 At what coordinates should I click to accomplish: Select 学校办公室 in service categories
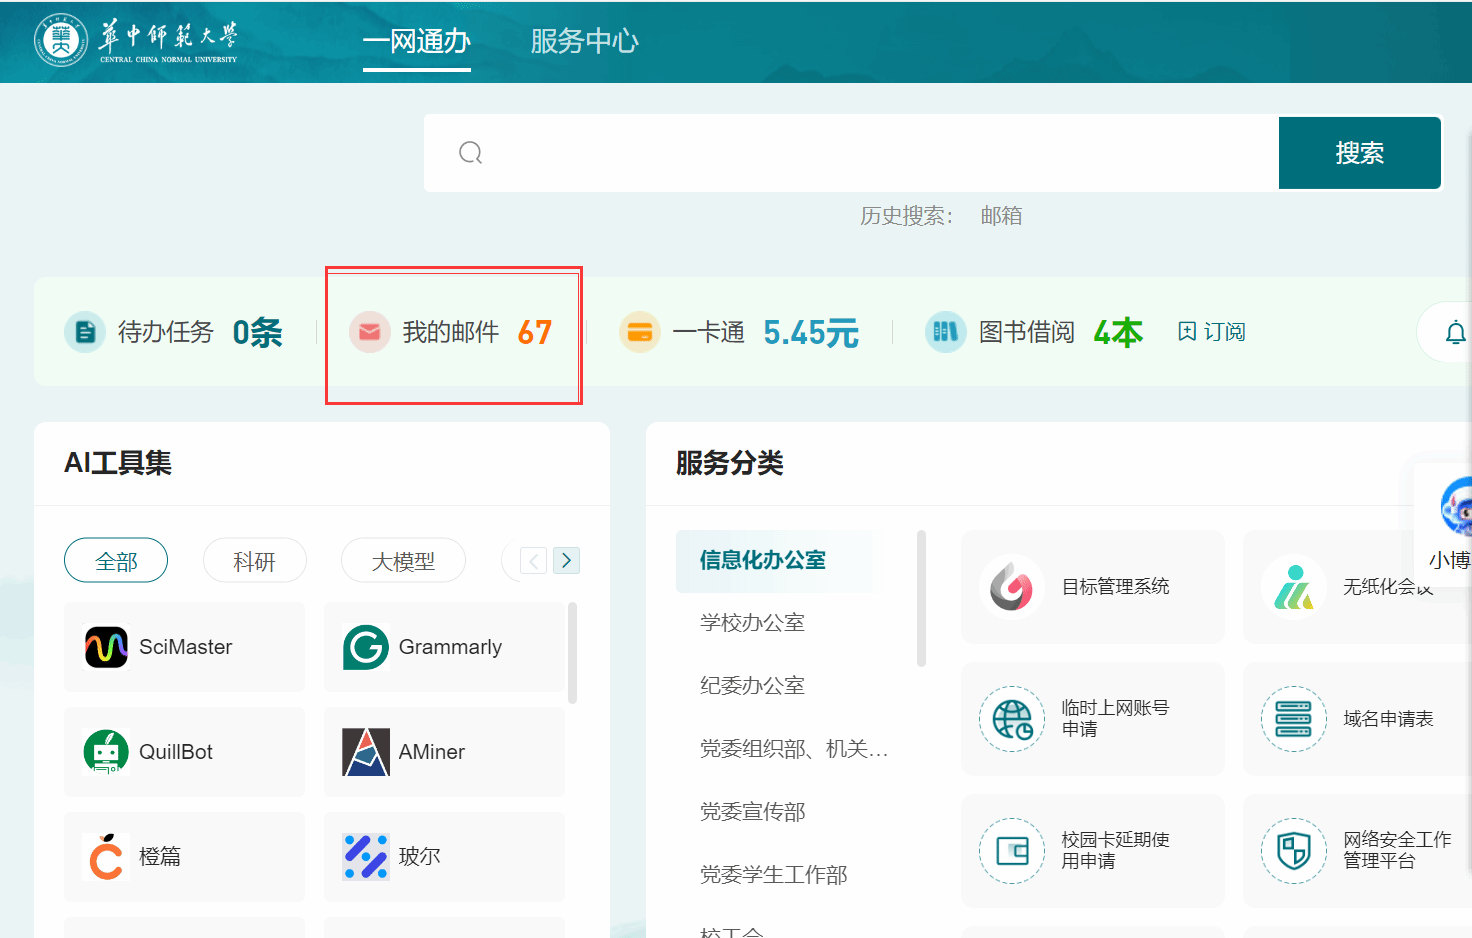coord(753,623)
